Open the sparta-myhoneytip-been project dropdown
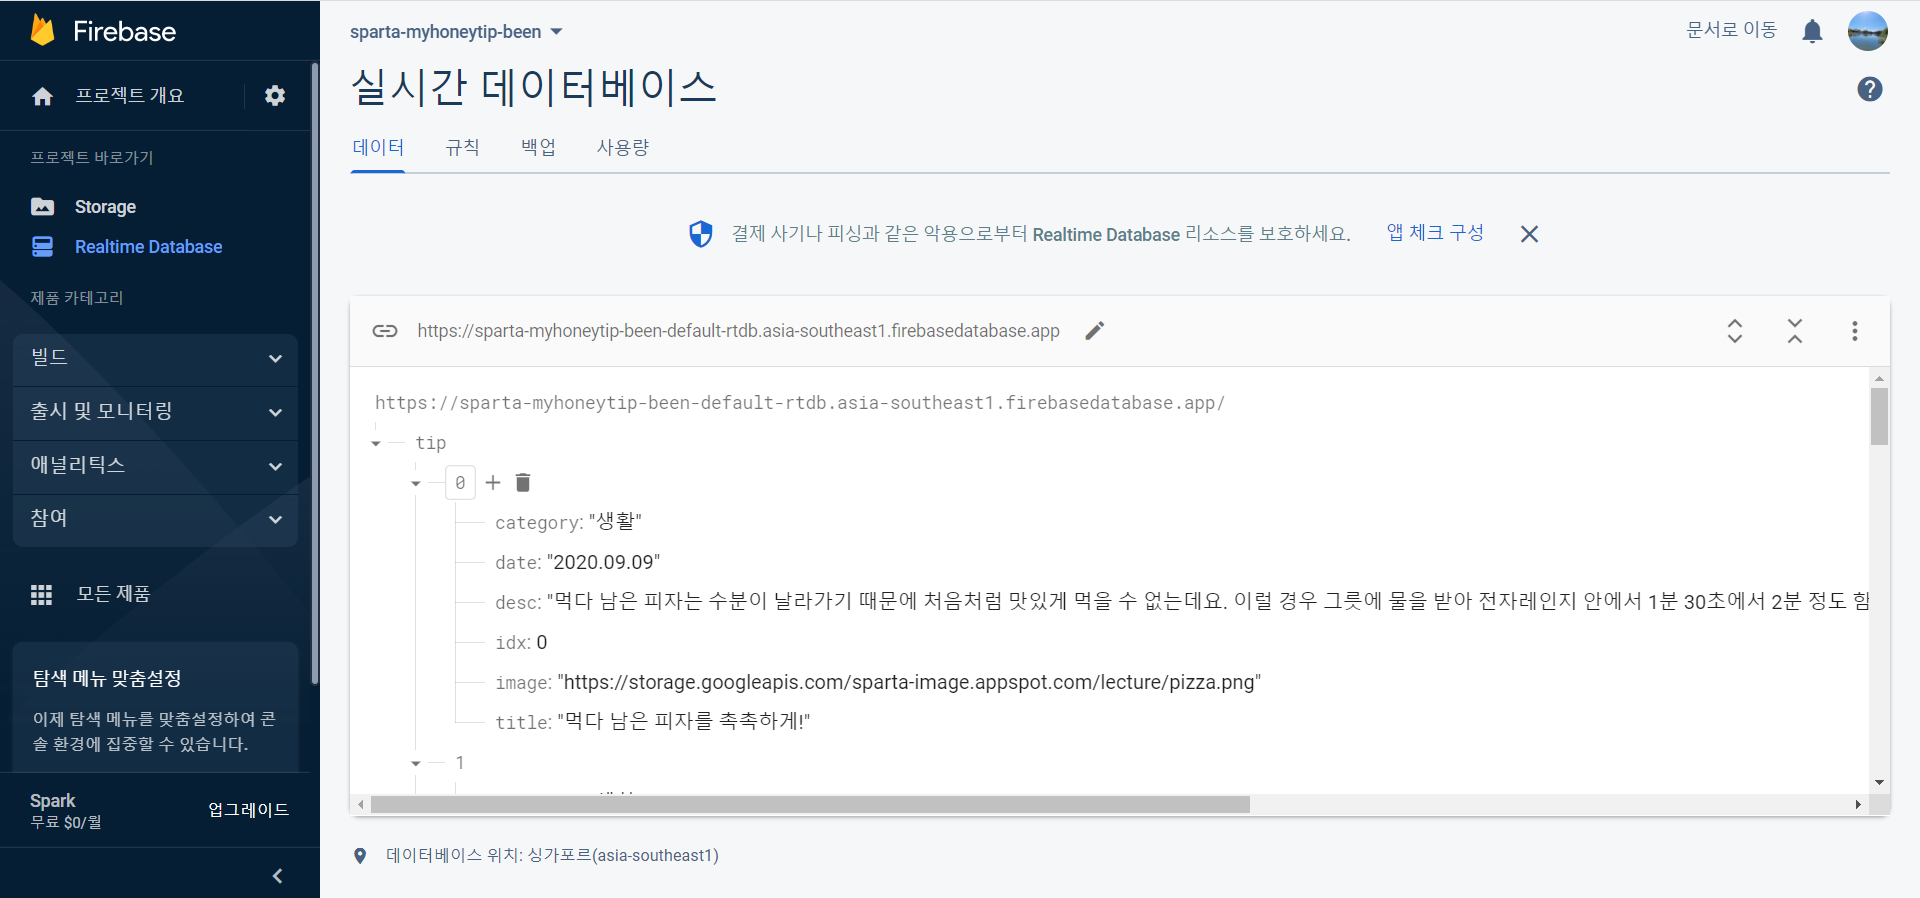 (456, 32)
